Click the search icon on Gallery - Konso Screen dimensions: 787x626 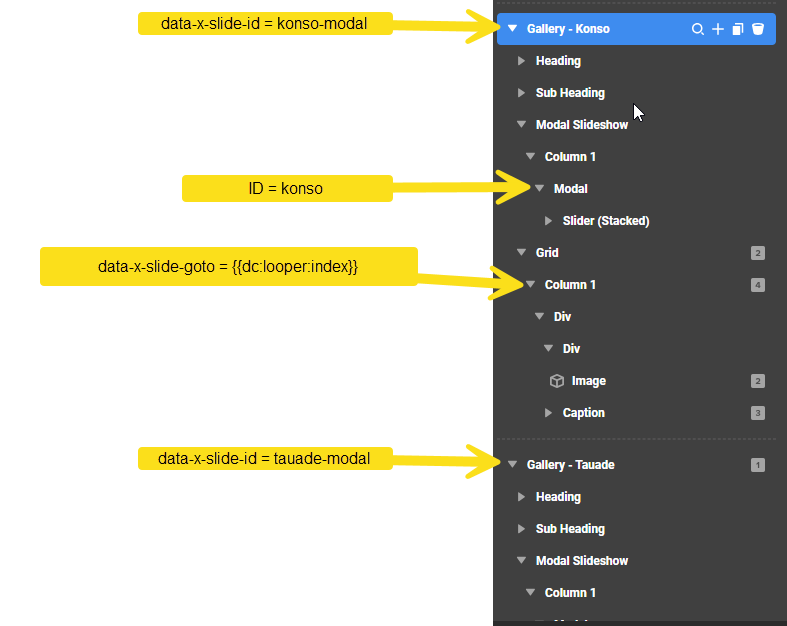pos(698,29)
